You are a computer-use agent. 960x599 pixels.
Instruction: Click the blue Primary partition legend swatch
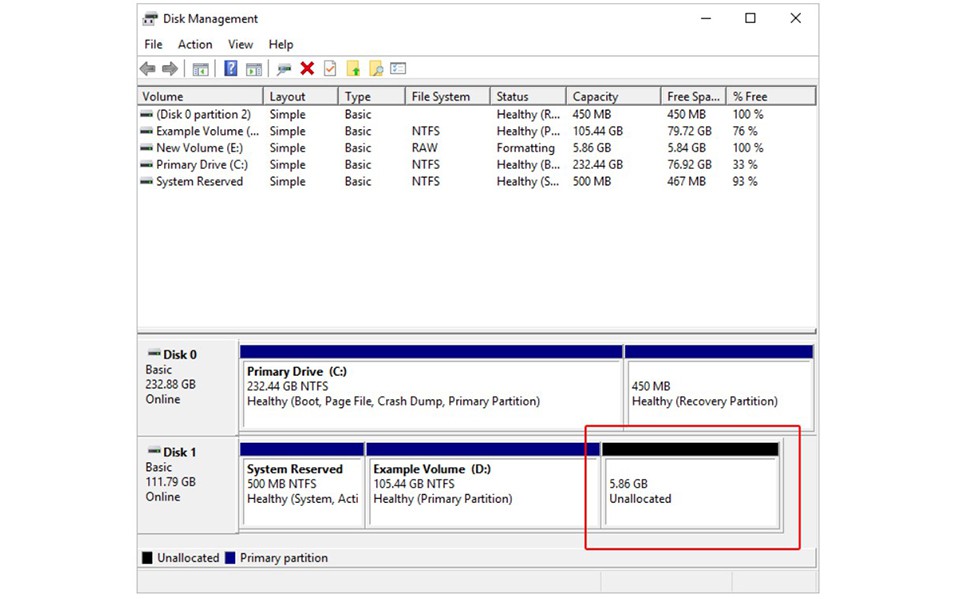pyautogui.click(x=230, y=558)
